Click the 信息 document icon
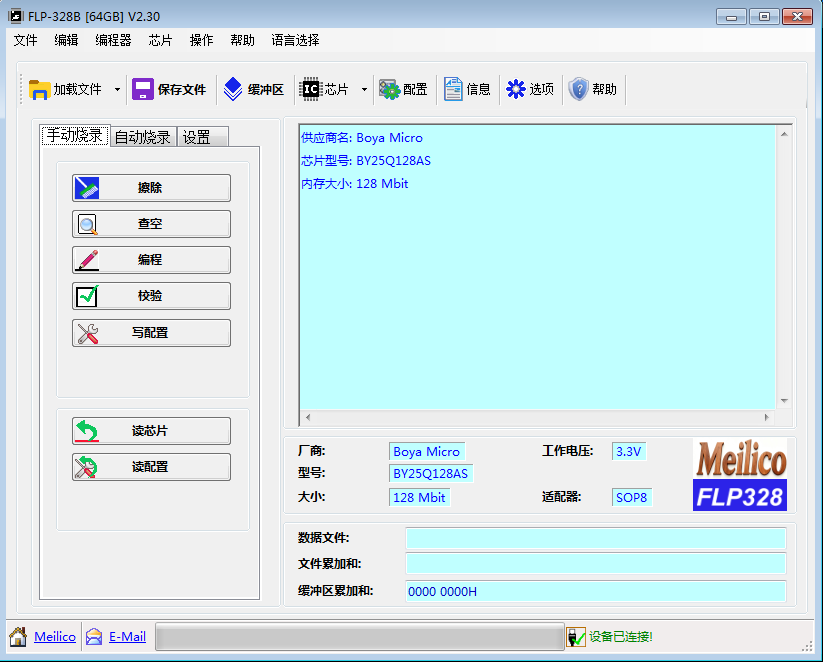The width and height of the screenshot is (823, 662). point(453,89)
